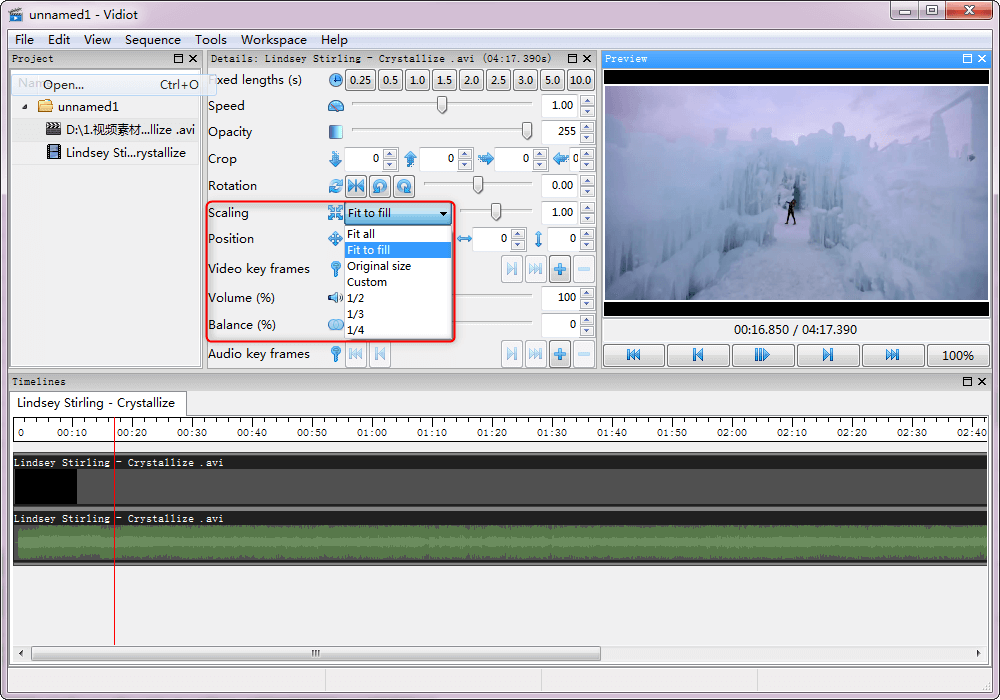
Task: Add an audio key frame with plus button
Action: [x=560, y=354]
